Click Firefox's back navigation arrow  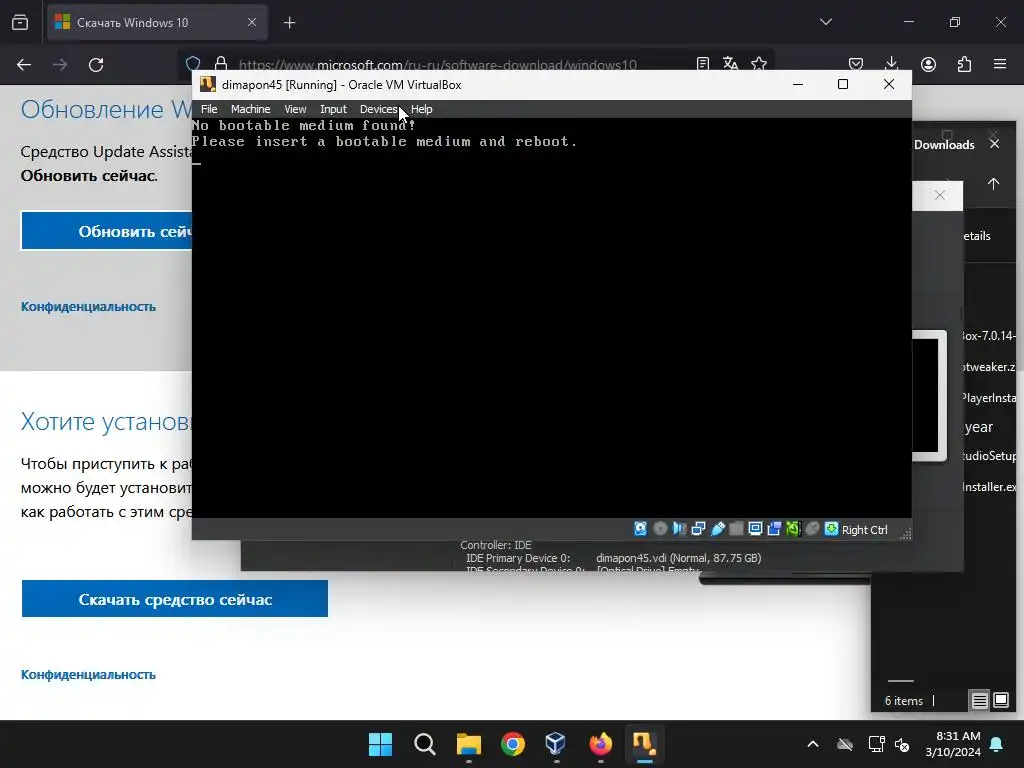24,65
